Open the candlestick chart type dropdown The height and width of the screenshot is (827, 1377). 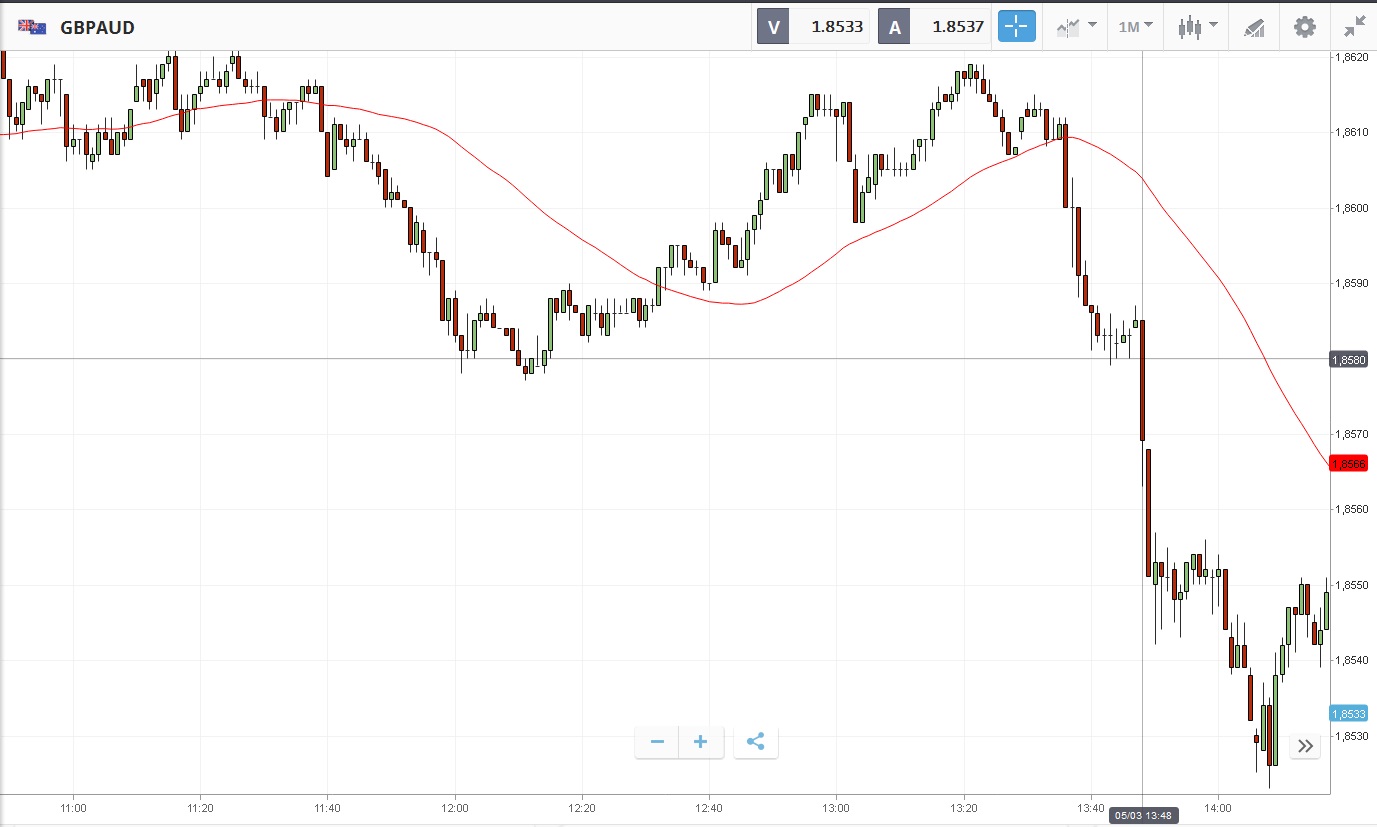(1197, 27)
